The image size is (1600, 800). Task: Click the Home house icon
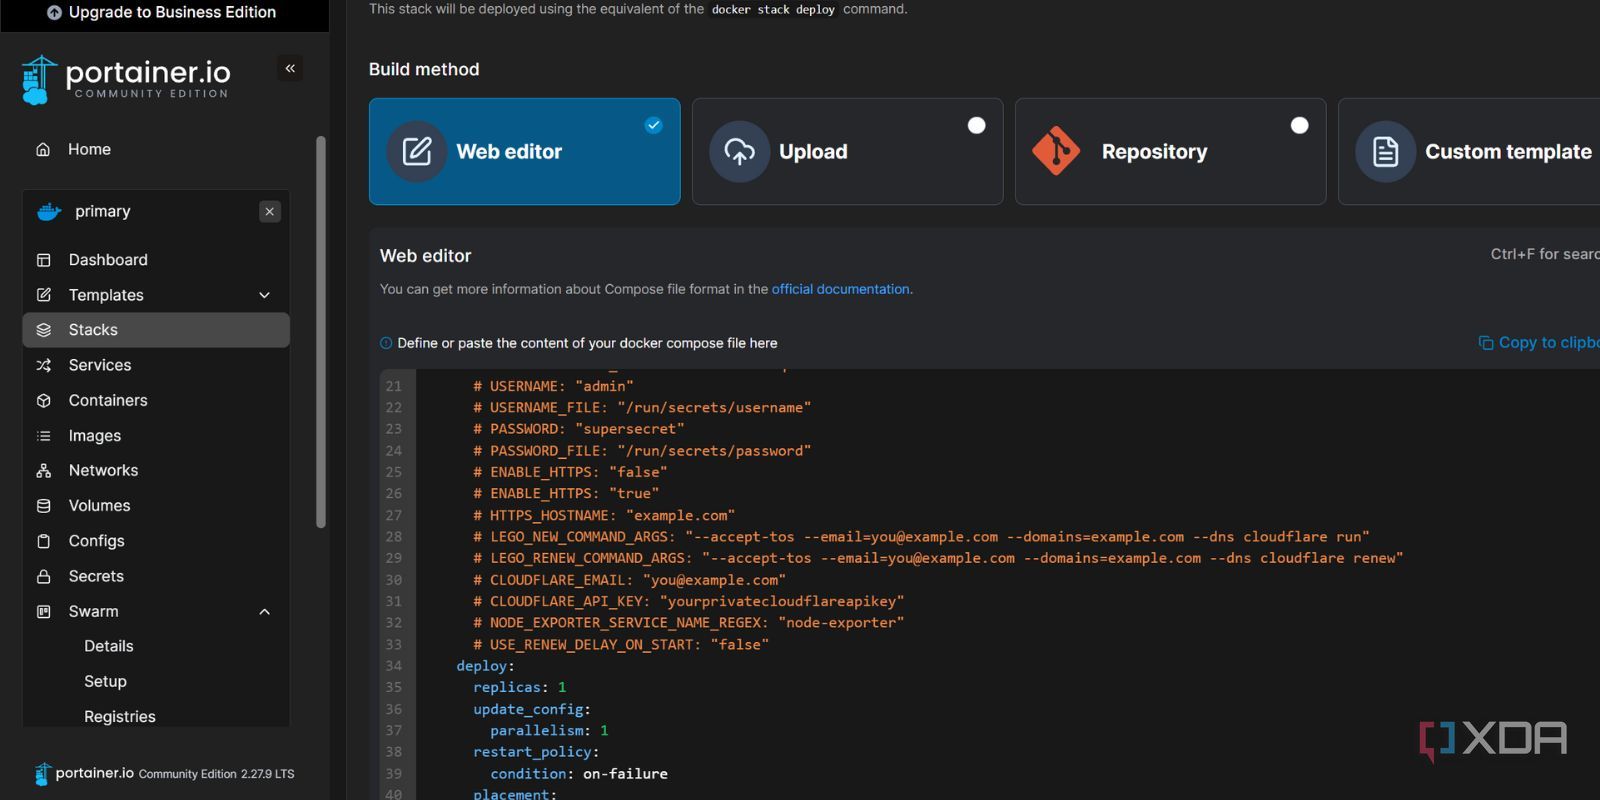(x=43, y=149)
